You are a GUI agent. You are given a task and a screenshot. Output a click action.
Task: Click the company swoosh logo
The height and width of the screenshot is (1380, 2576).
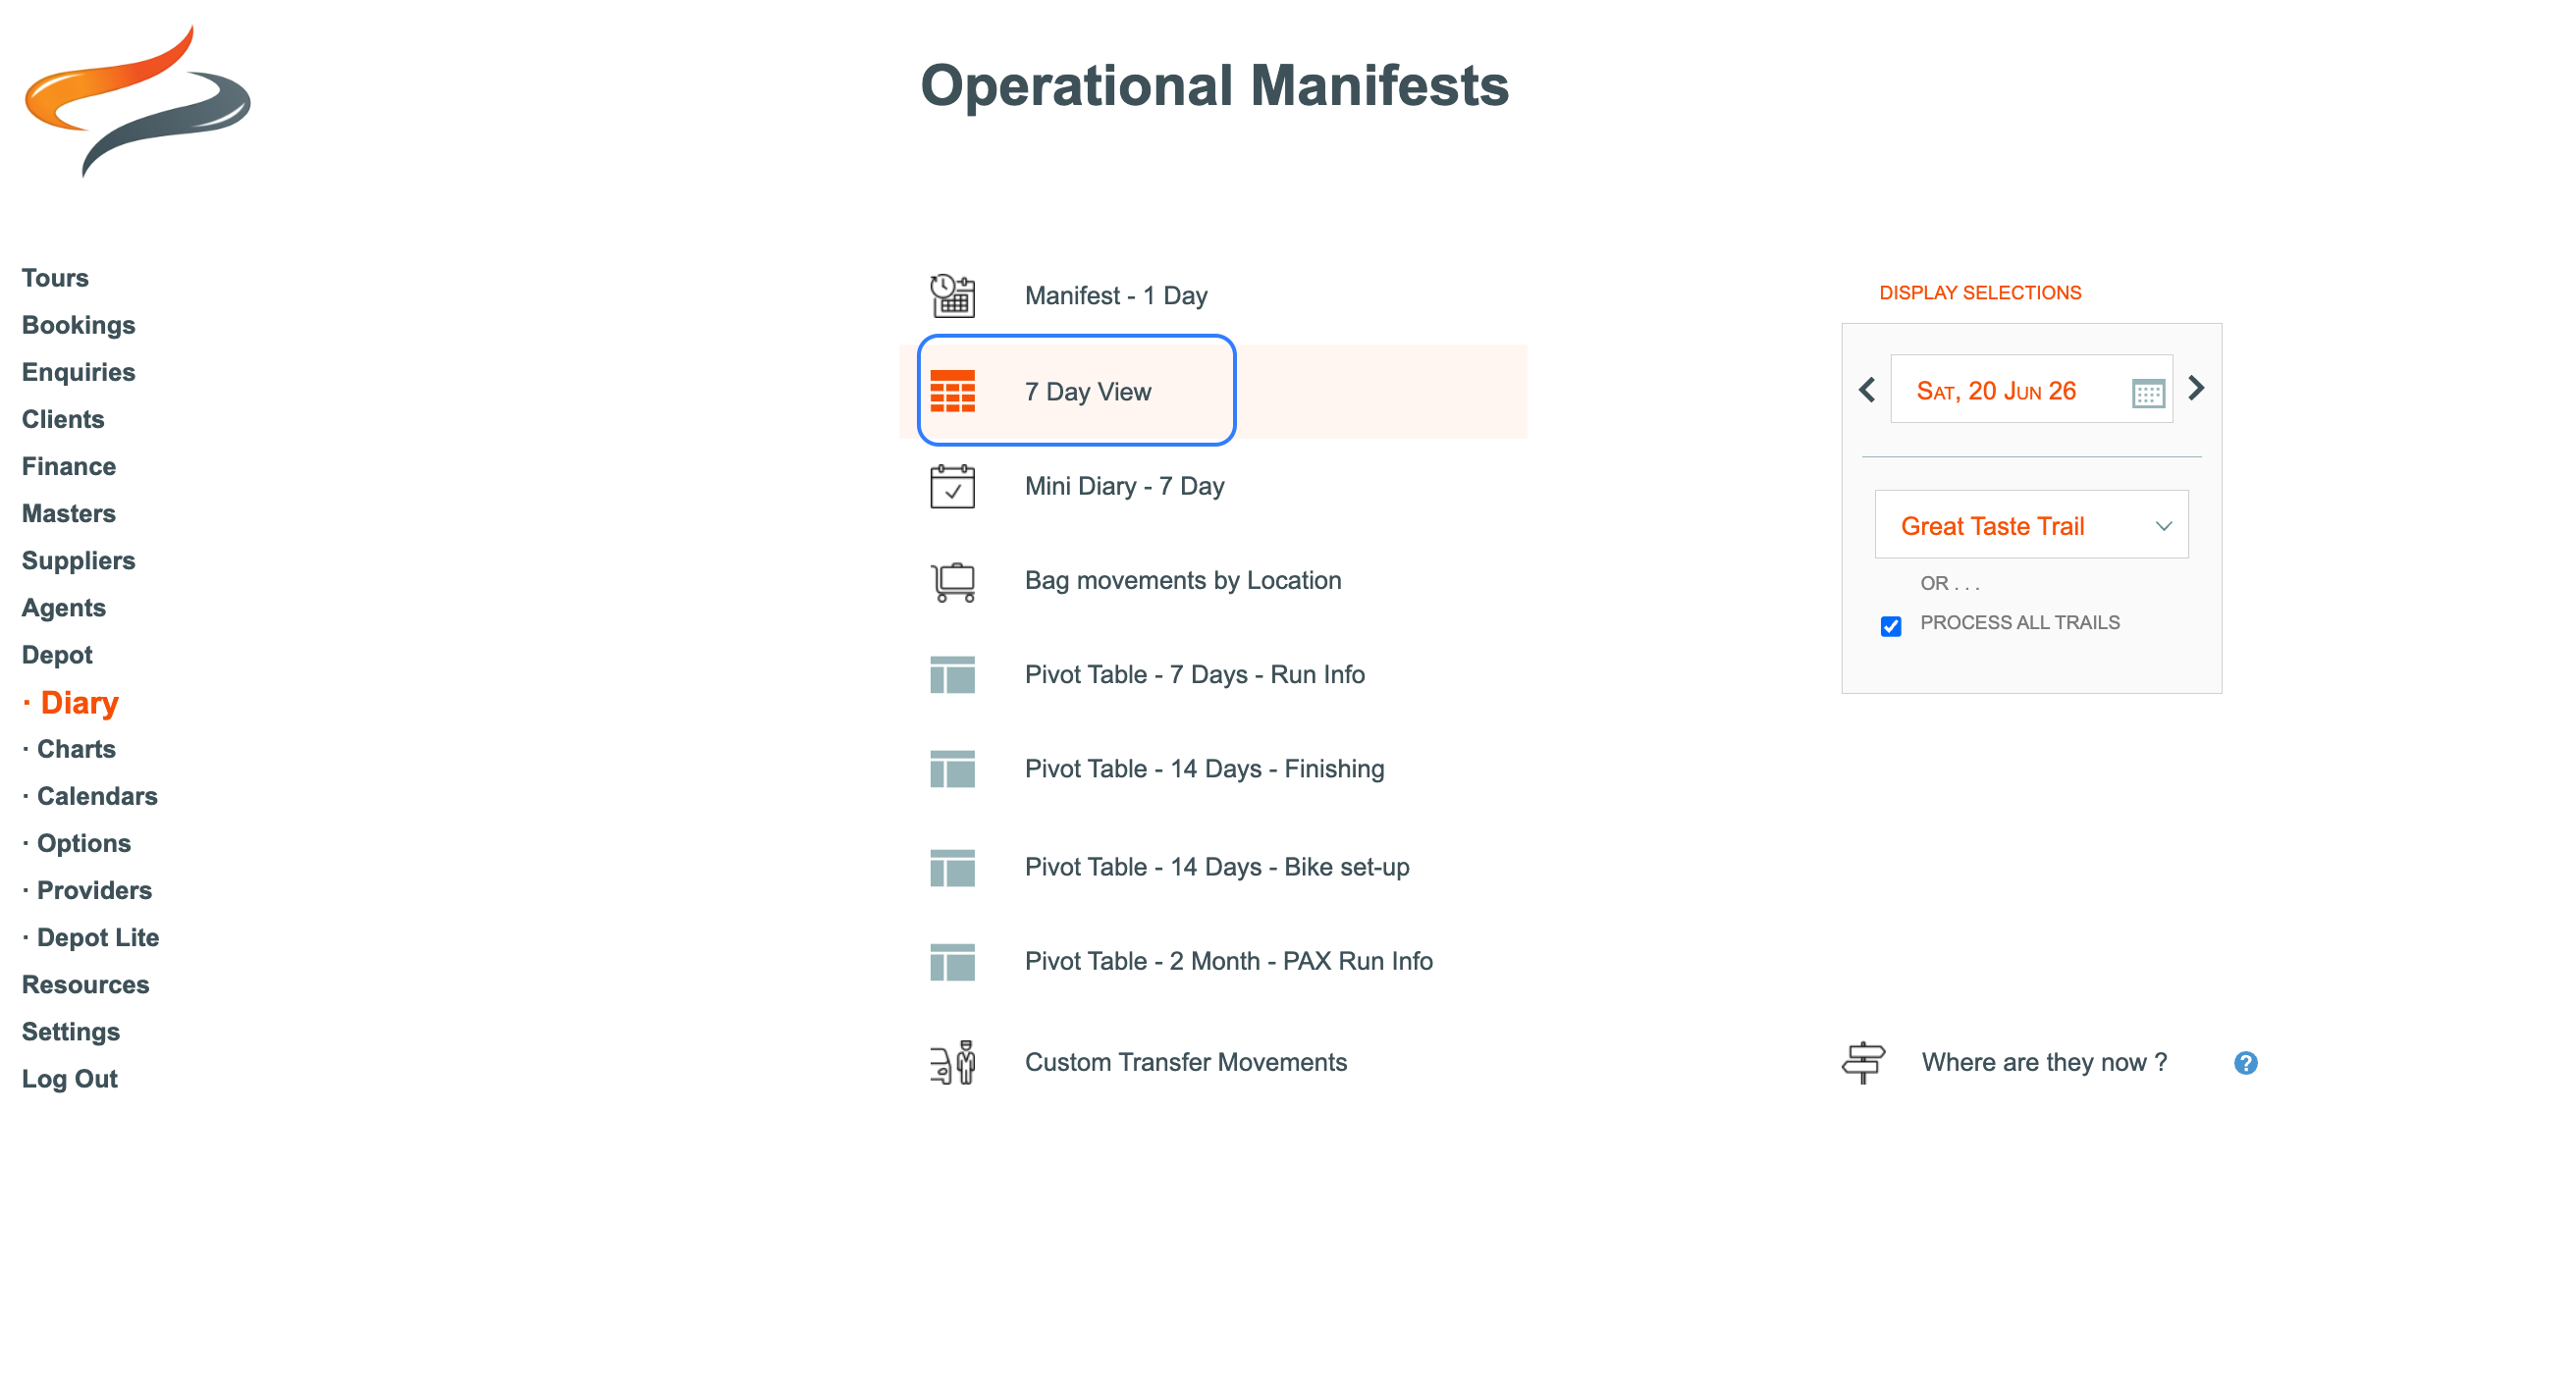[137, 100]
